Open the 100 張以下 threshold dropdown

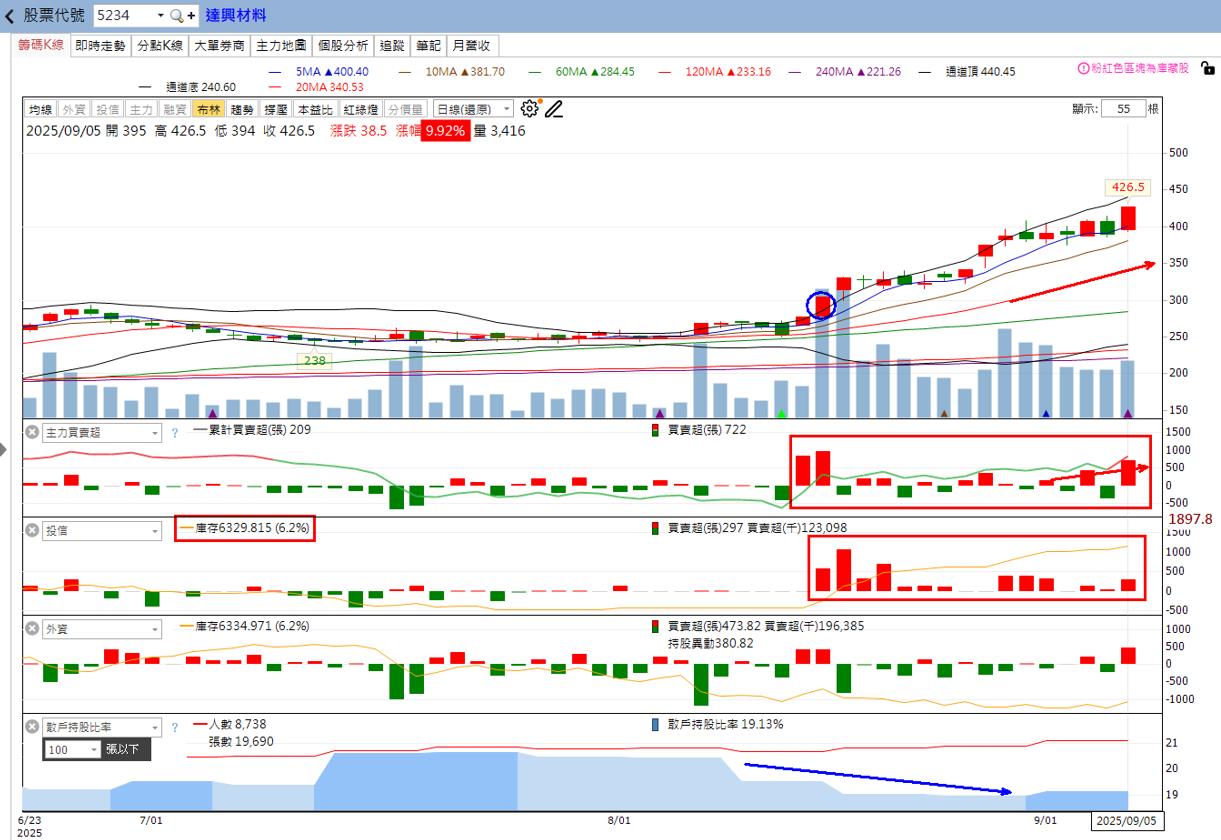[x=94, y=750]
